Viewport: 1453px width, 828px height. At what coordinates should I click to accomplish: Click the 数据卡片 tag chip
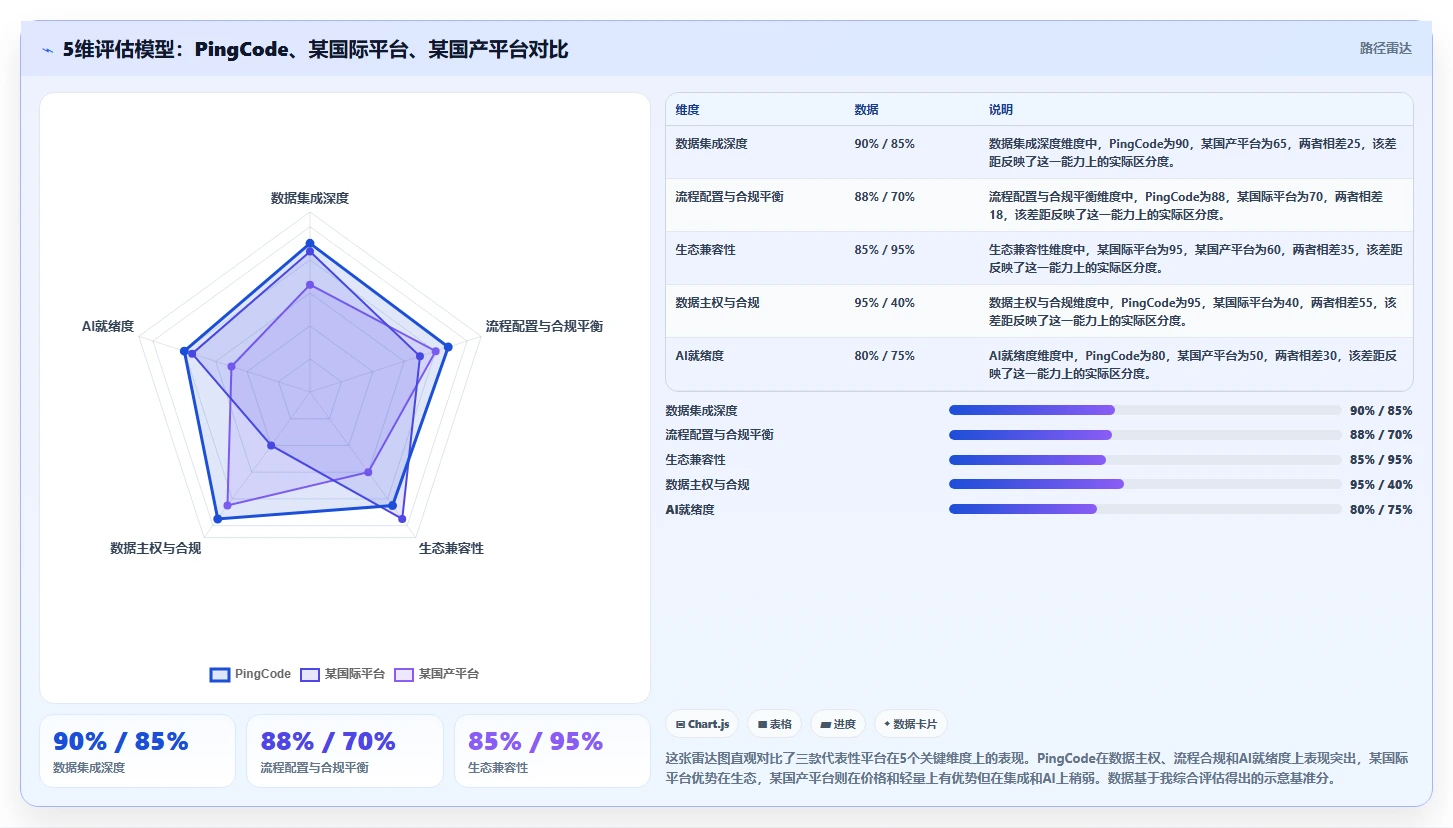910,724
